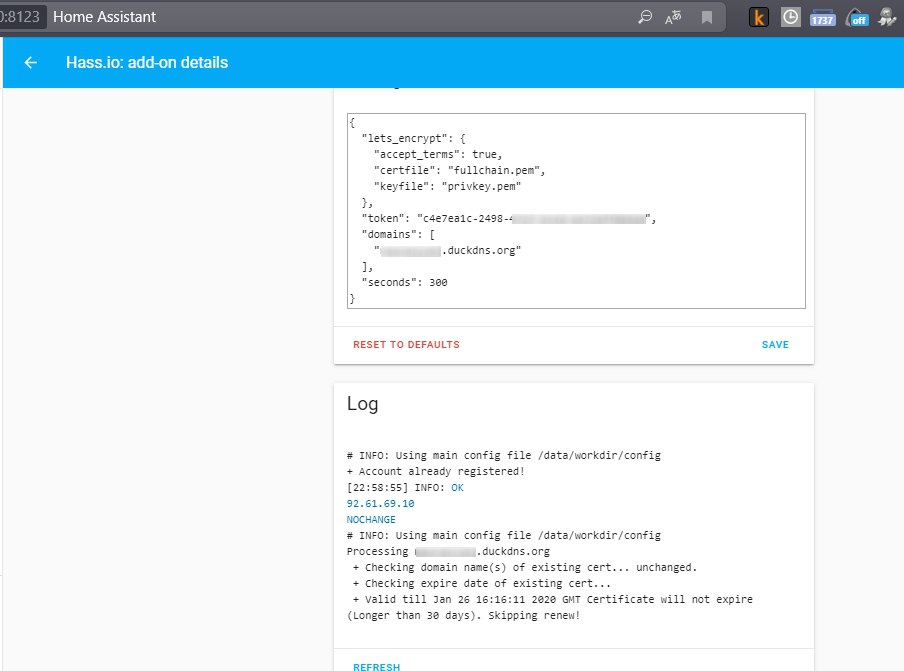Viewport: 904px width, 671px height.
Task: Click RESET TO DEFAULTS
Action: (406, 345)
